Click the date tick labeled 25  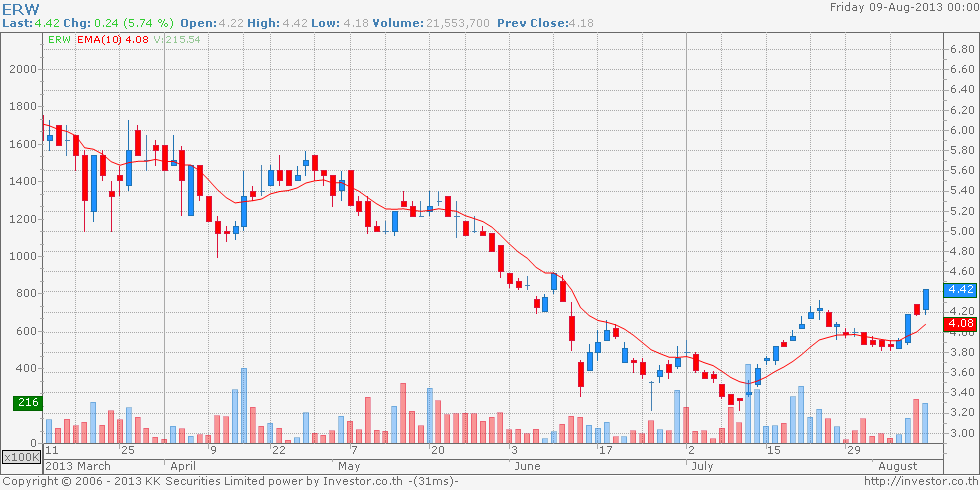click(128, 450)
